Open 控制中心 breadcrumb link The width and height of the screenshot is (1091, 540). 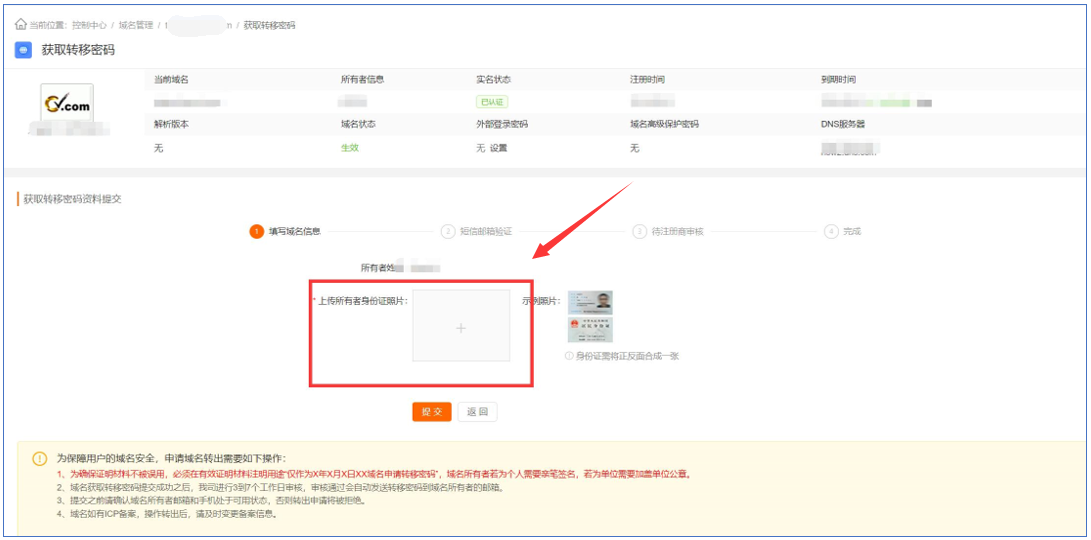click(x=90, y=25)
